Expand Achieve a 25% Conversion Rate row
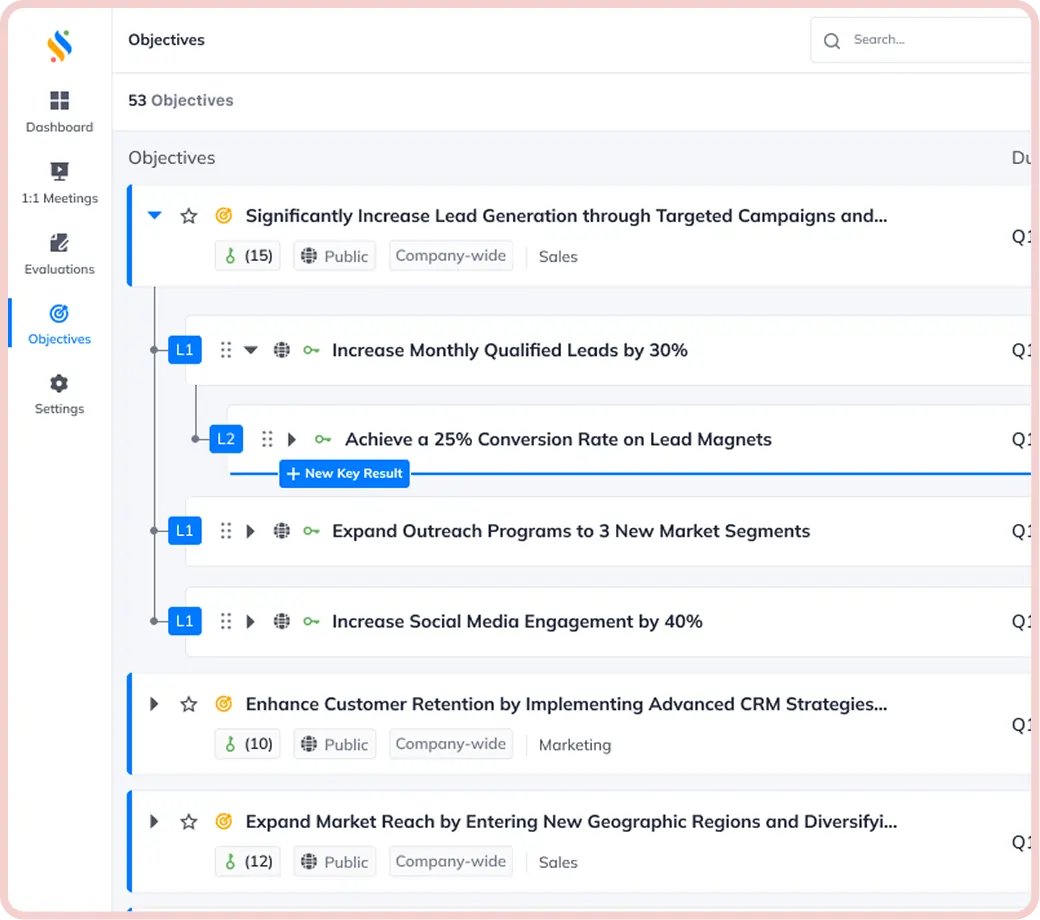The height and width of the screenshot is (920, 1040). click(x=292, y=439)
